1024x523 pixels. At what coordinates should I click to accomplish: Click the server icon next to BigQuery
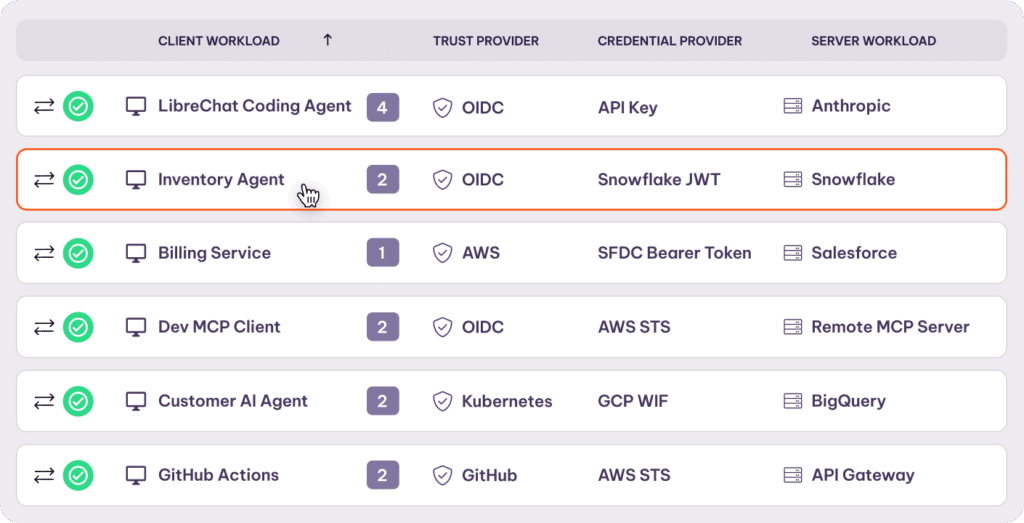click(793, 401)
